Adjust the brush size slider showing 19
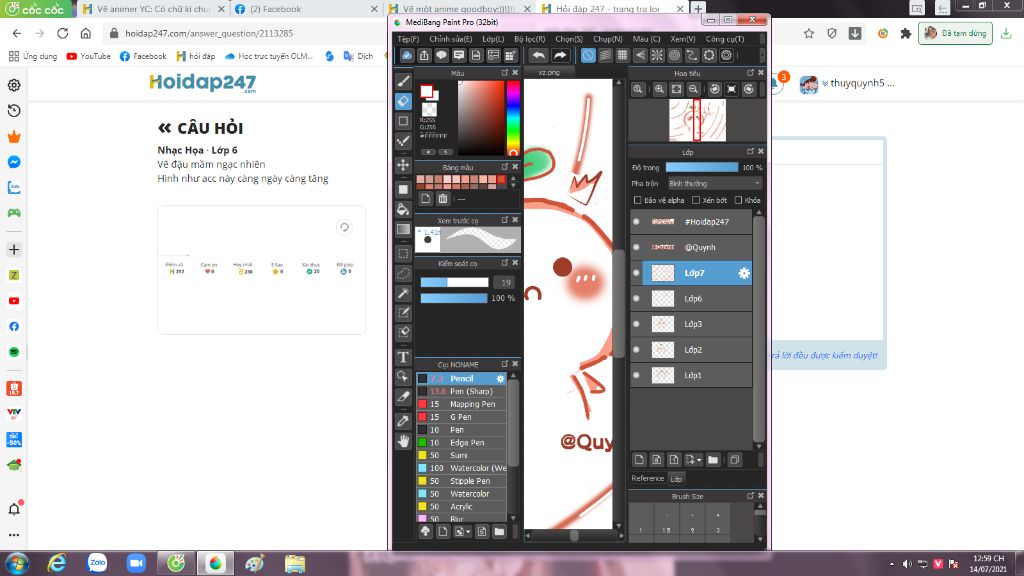 455,283
